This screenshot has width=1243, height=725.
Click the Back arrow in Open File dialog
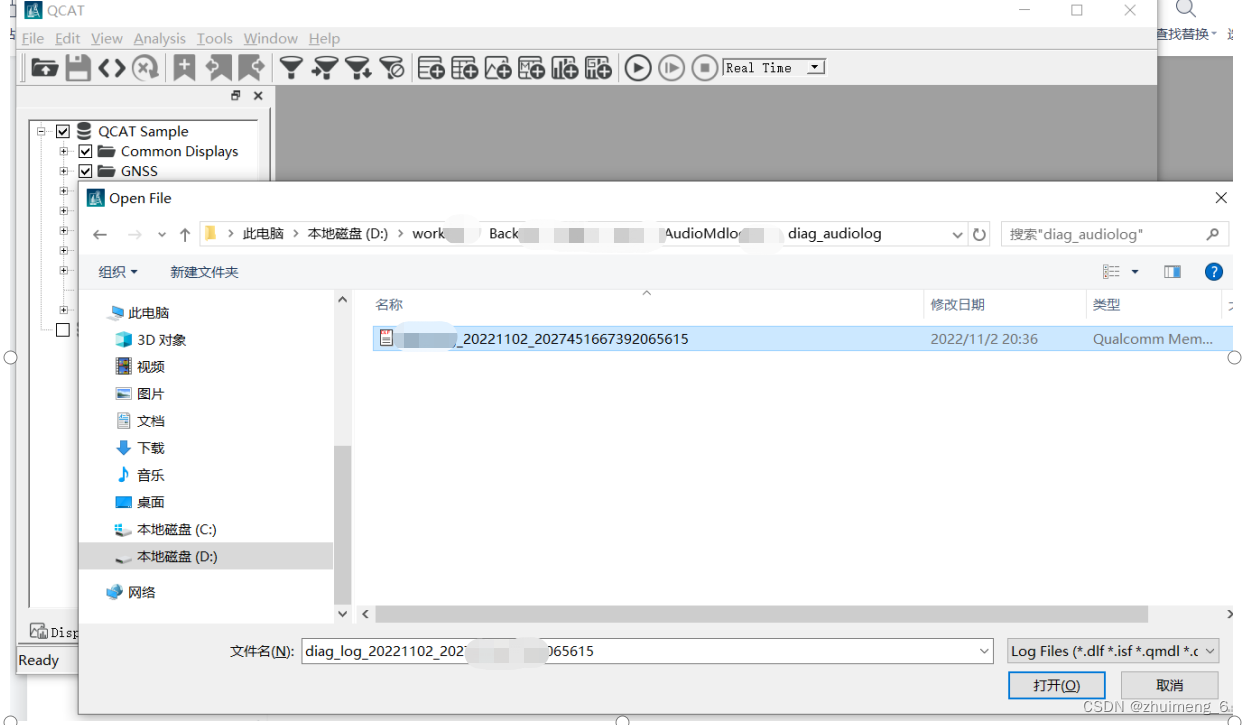point(100,234)
